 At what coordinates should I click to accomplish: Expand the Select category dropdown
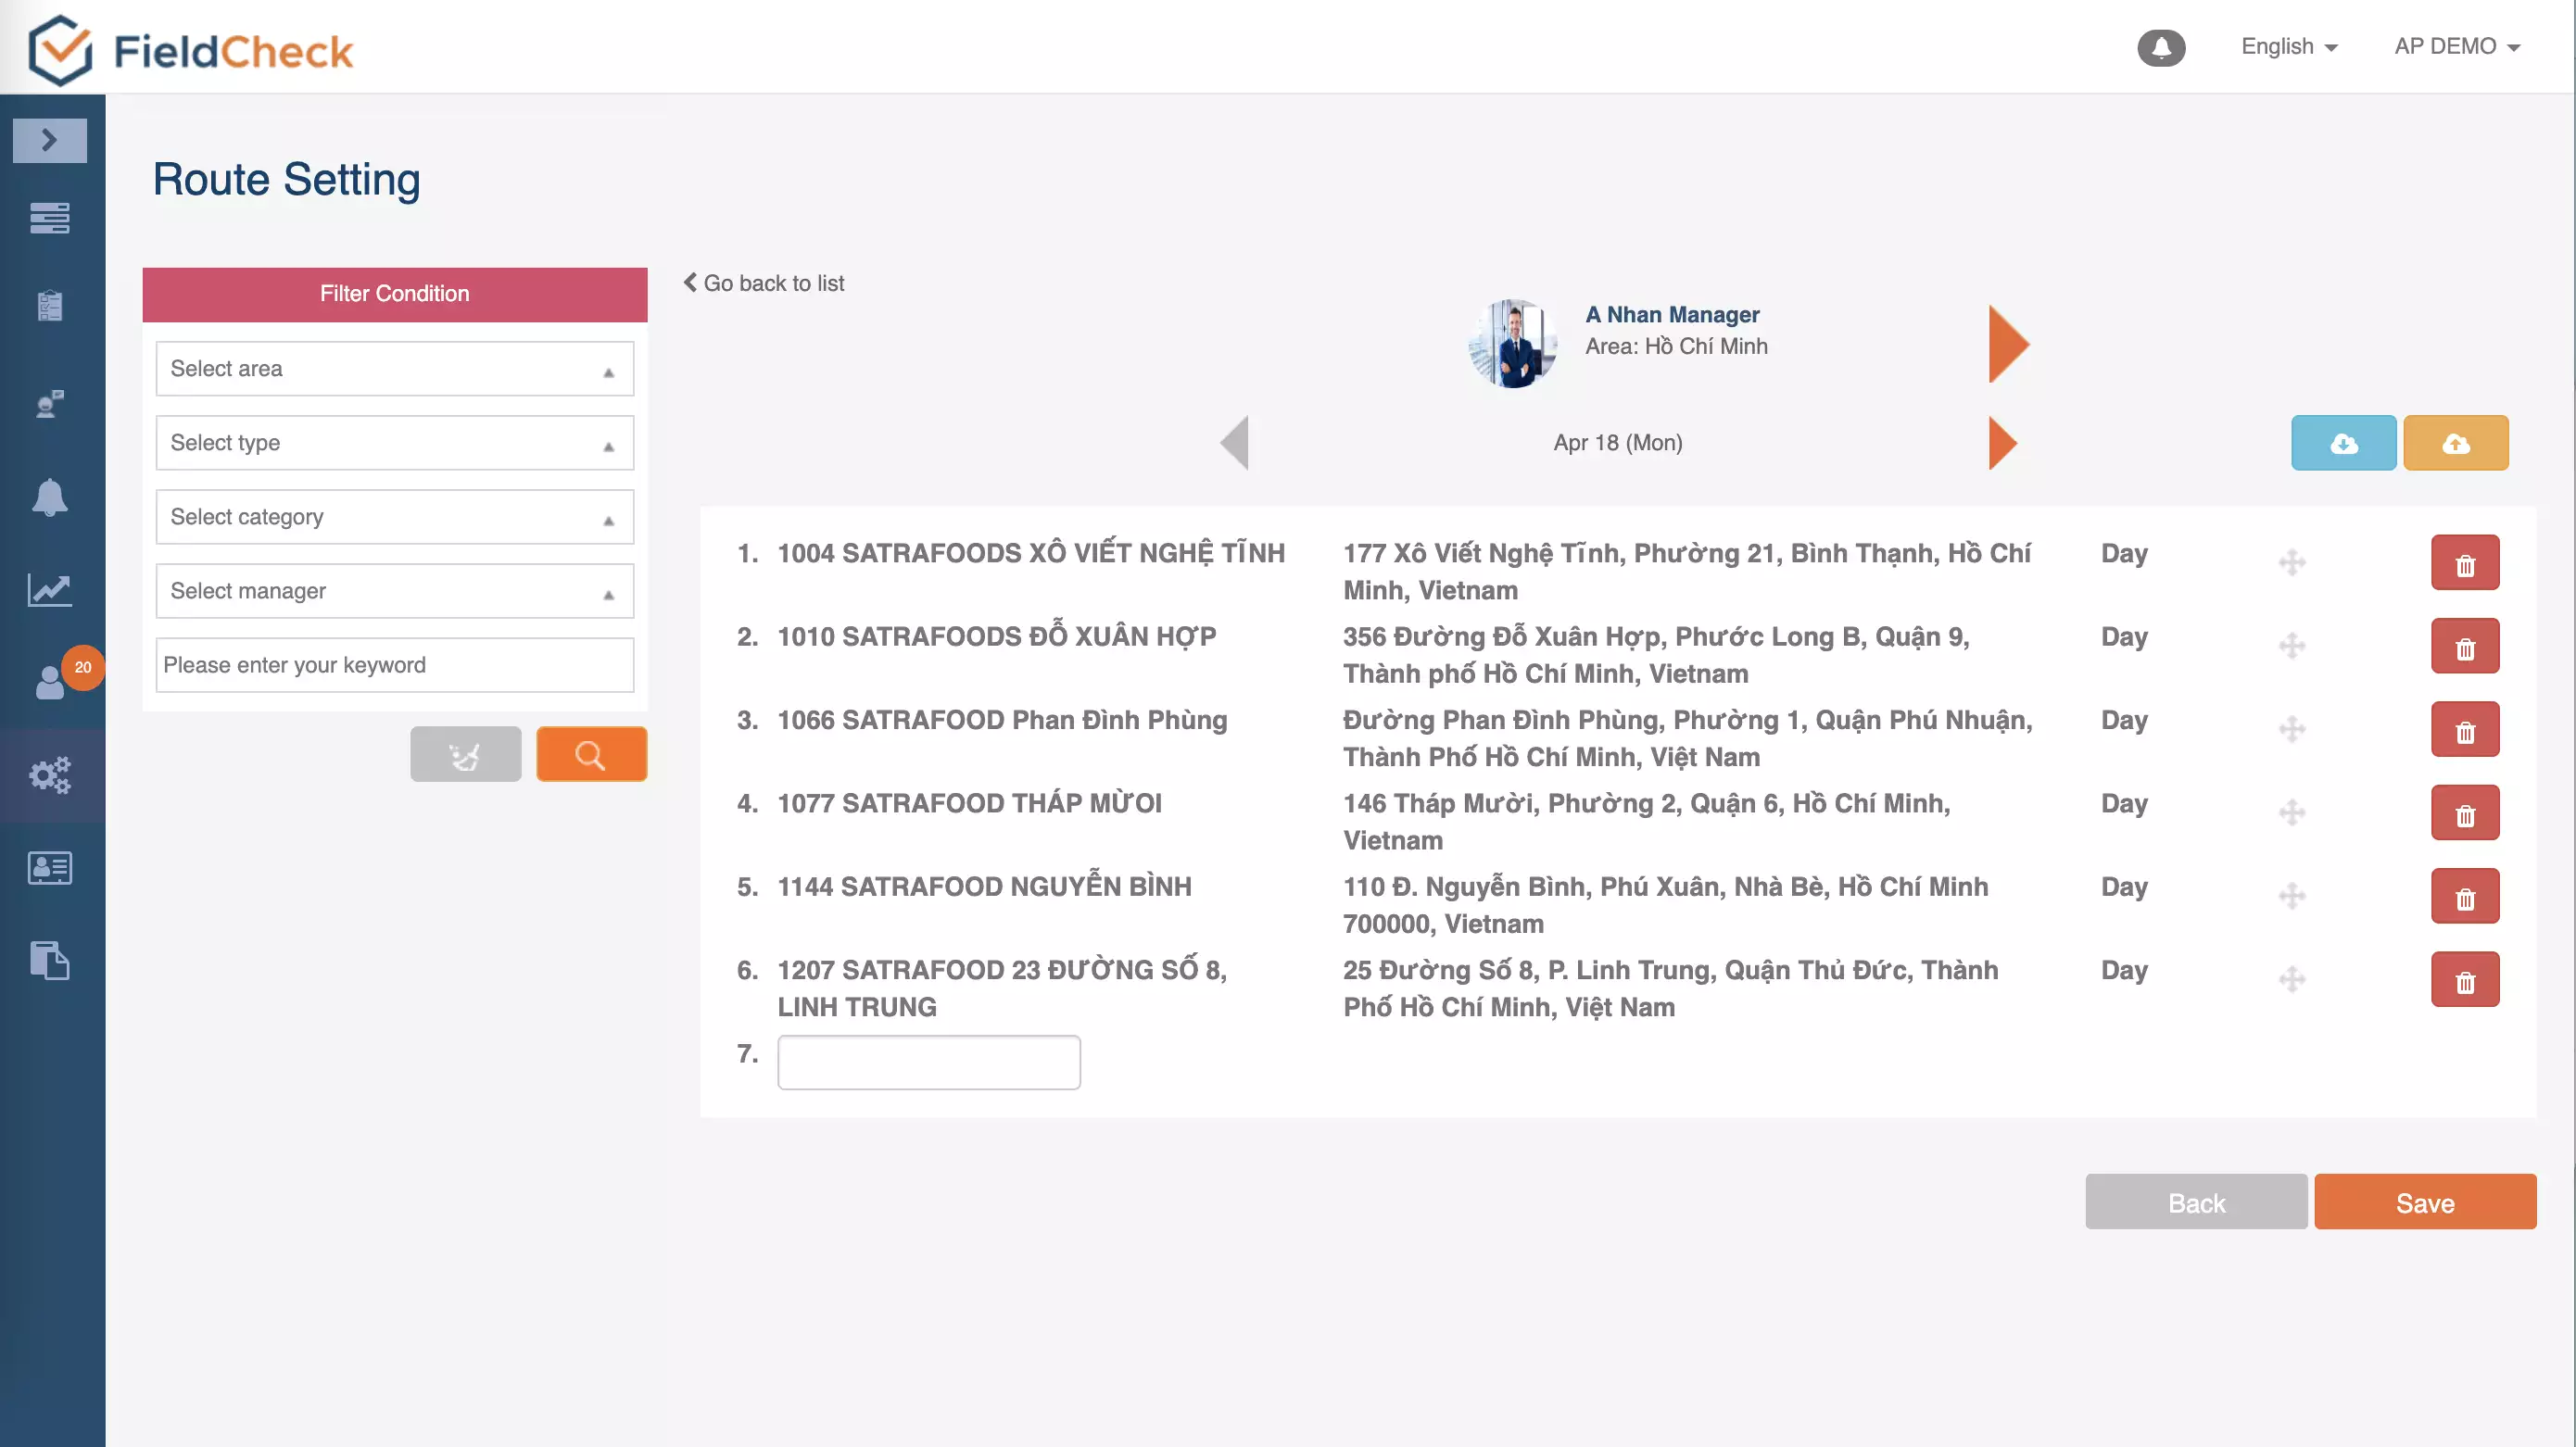pyautogui.click(x=395, y=517)
